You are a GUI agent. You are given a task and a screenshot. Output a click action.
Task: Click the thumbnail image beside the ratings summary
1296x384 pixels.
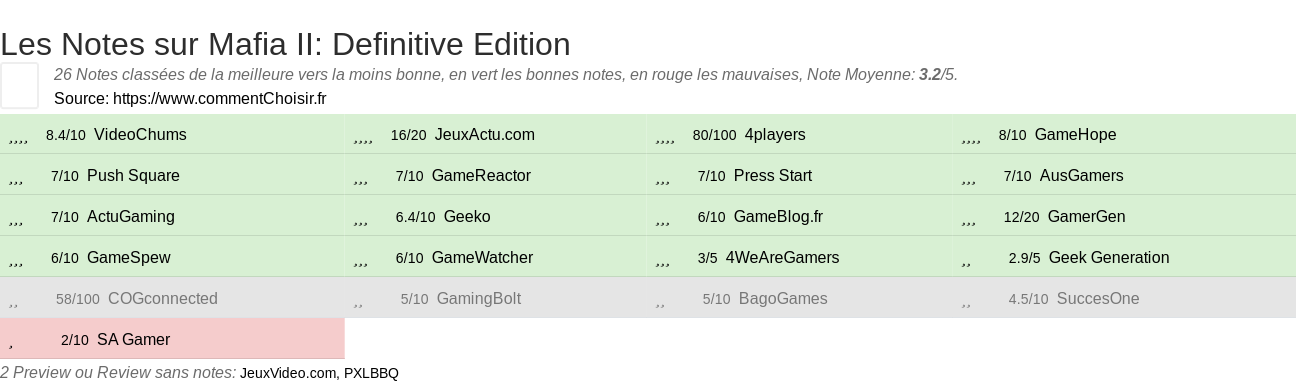[x=19, y=85]
